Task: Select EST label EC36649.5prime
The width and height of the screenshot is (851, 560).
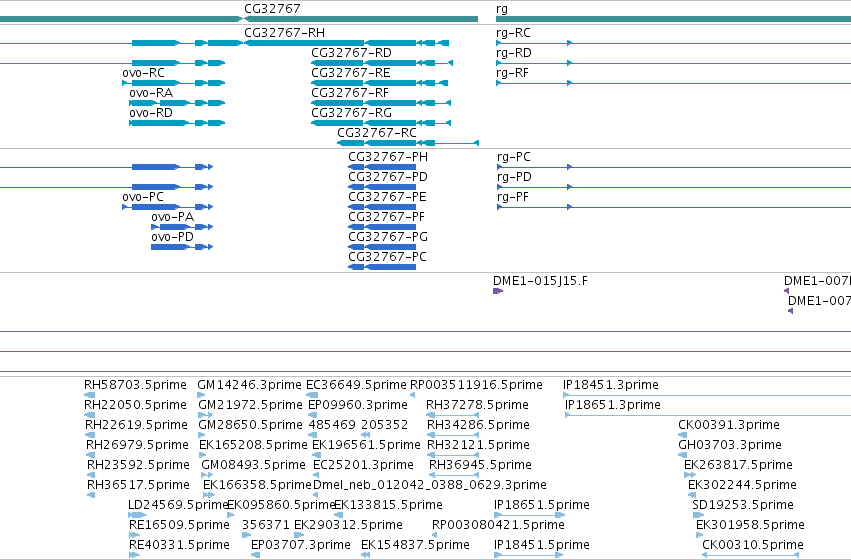Action: coord(356,385)
